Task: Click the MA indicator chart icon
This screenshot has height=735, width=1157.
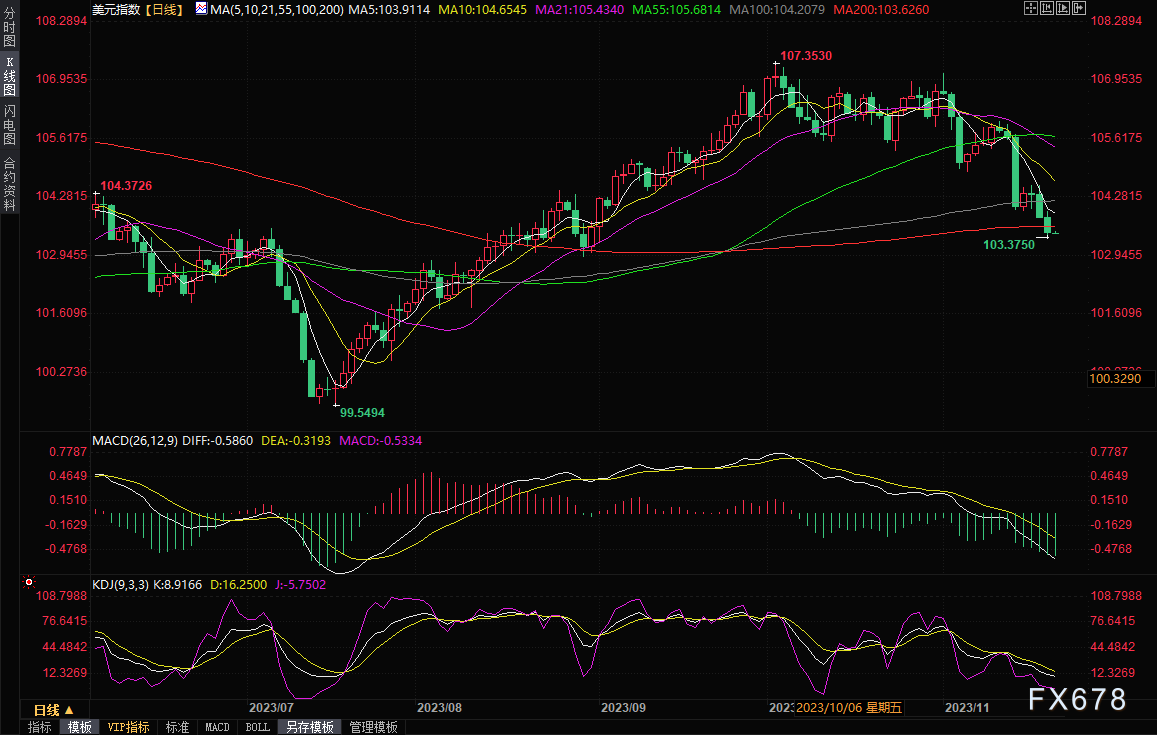Action: (201, 8)
